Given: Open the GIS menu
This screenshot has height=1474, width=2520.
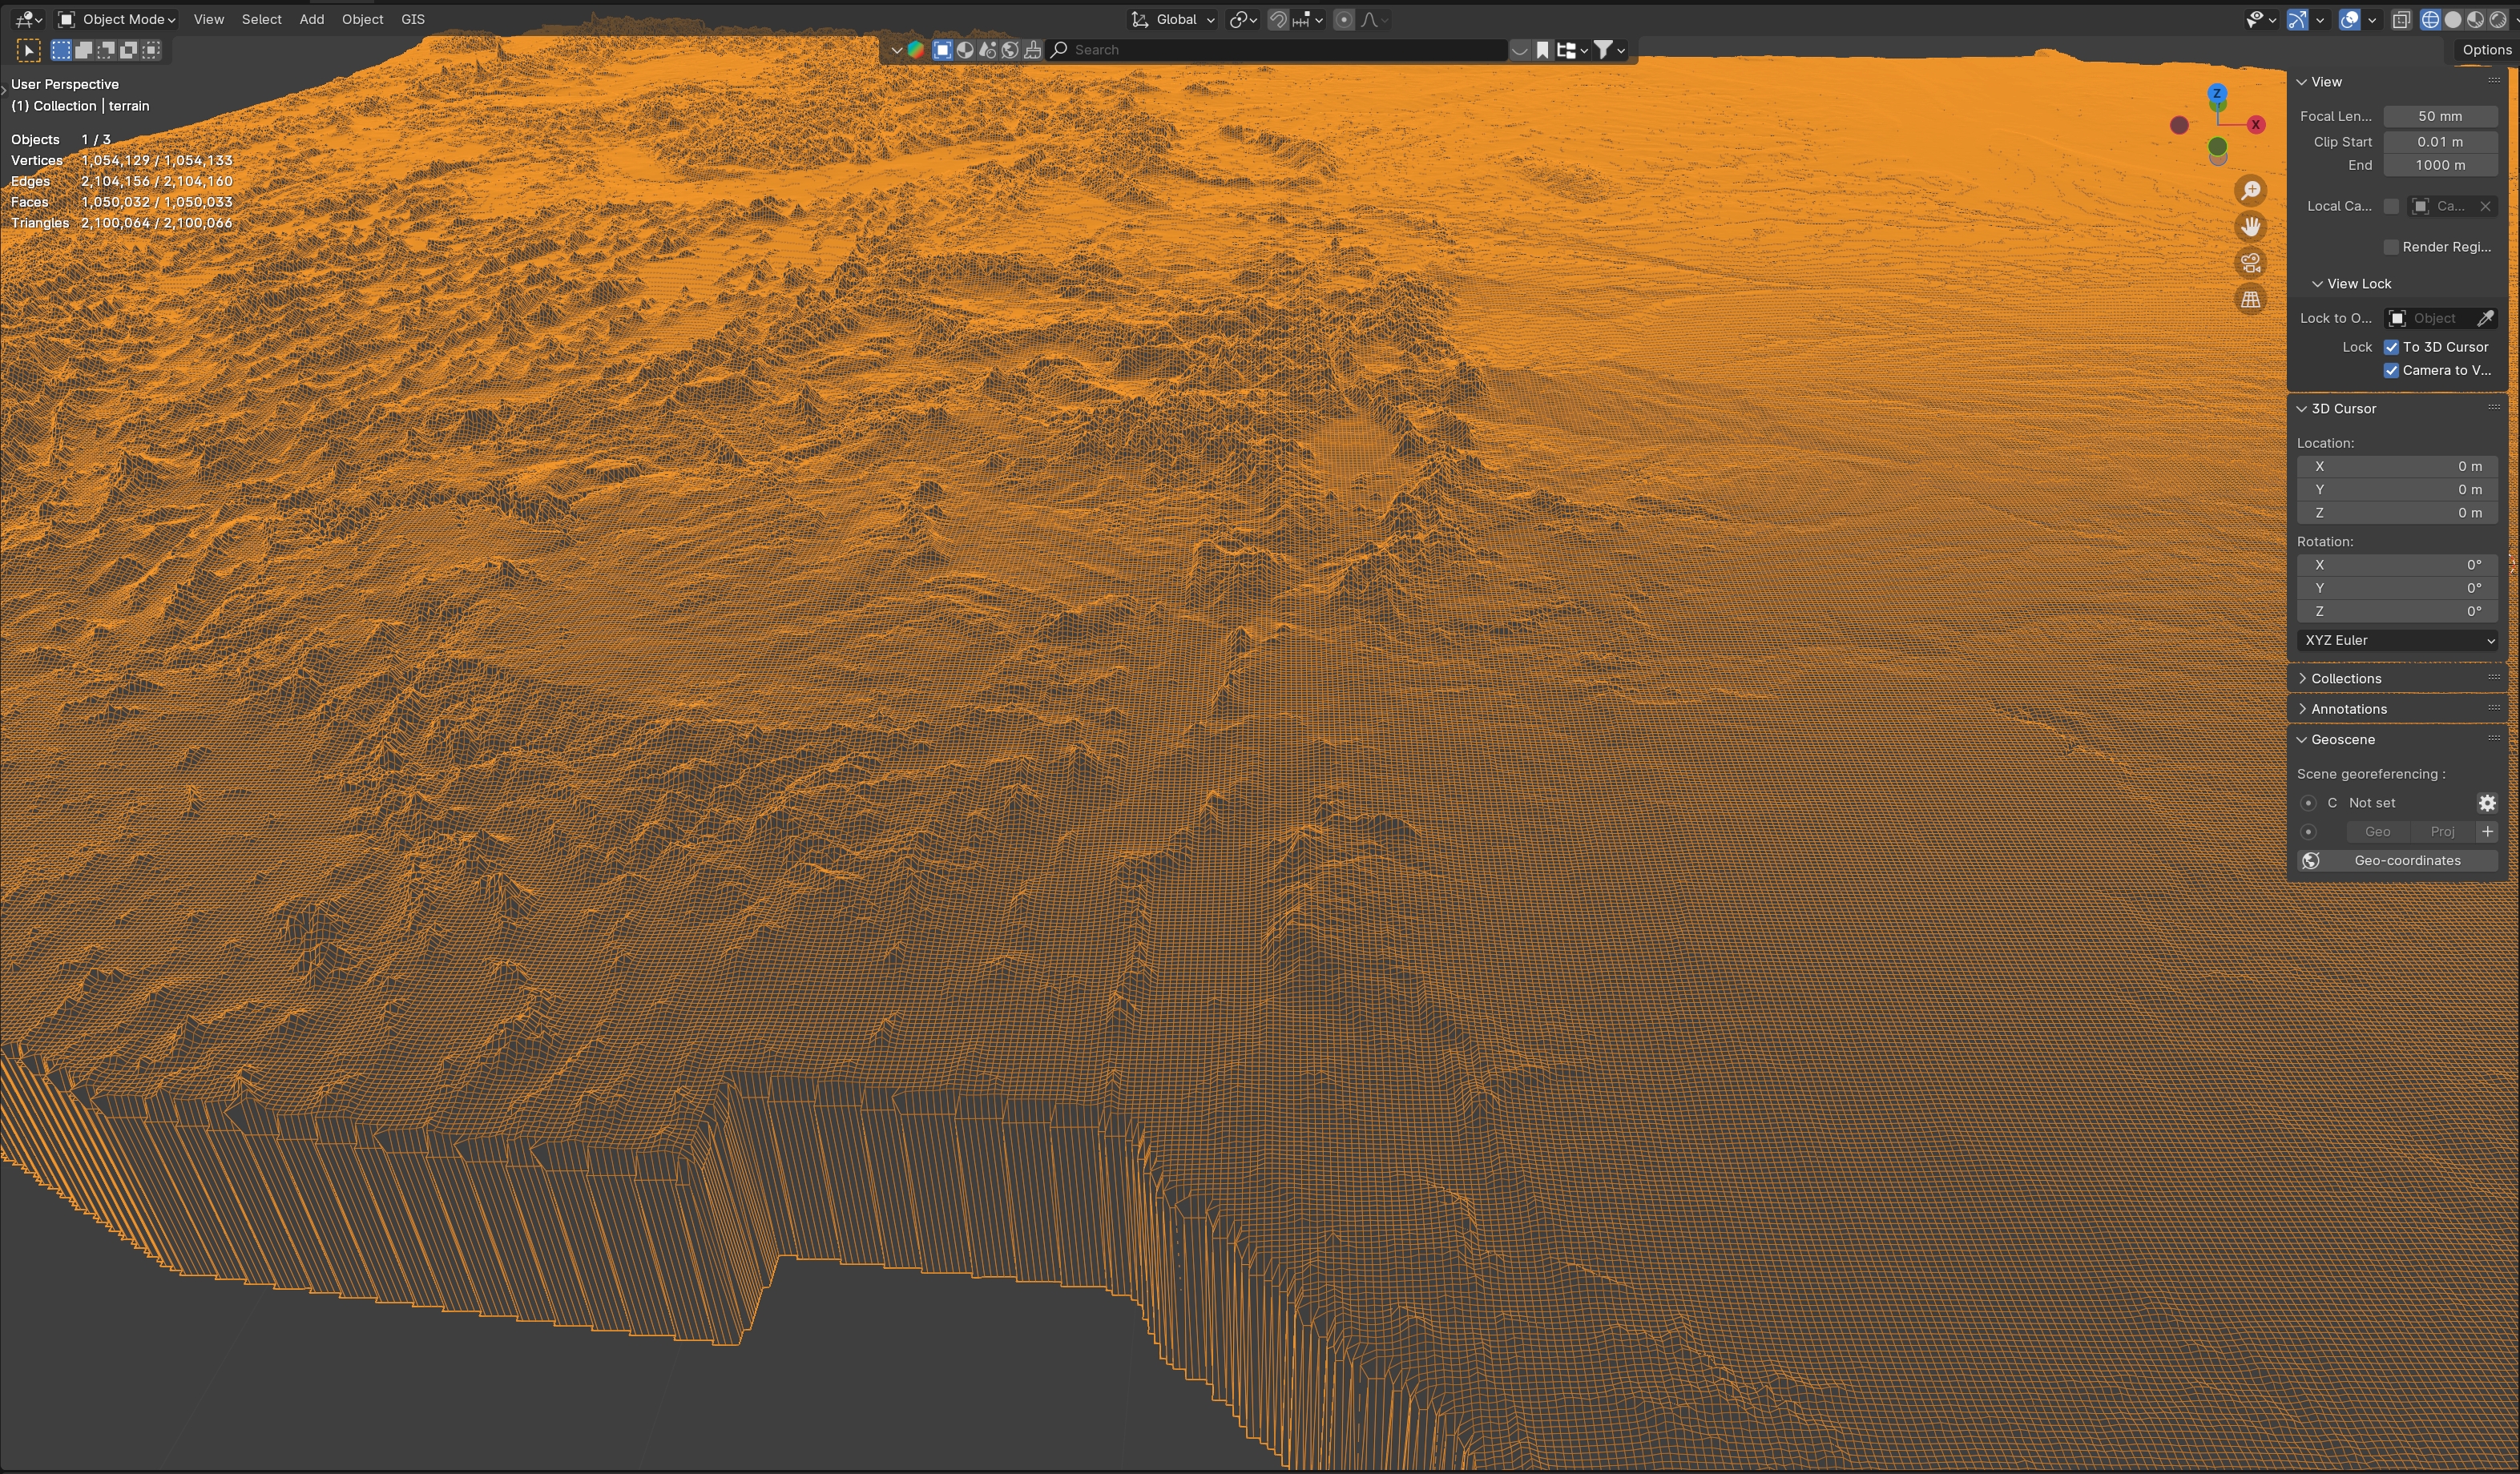Looking at the screenshot, I should coord(412,19).
